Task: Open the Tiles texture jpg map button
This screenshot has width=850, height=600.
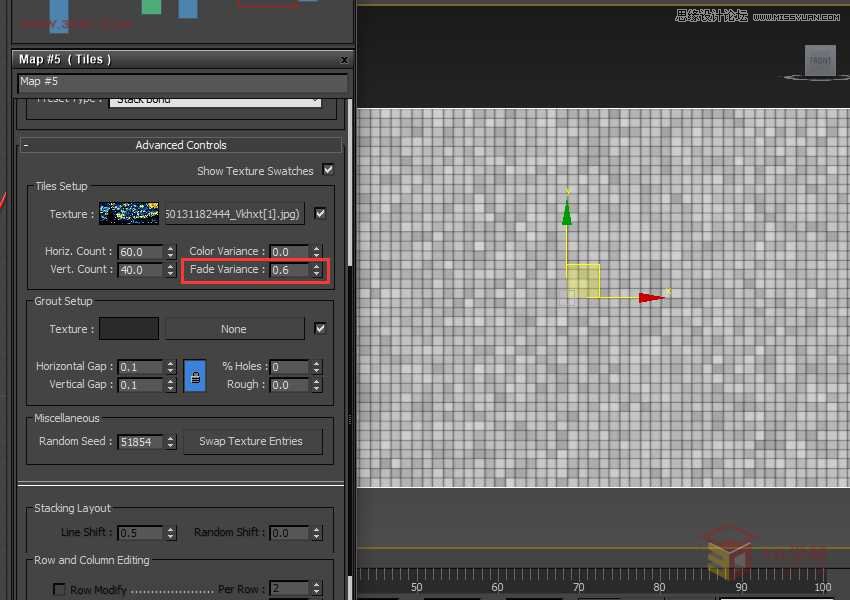Action: [234, 214]
